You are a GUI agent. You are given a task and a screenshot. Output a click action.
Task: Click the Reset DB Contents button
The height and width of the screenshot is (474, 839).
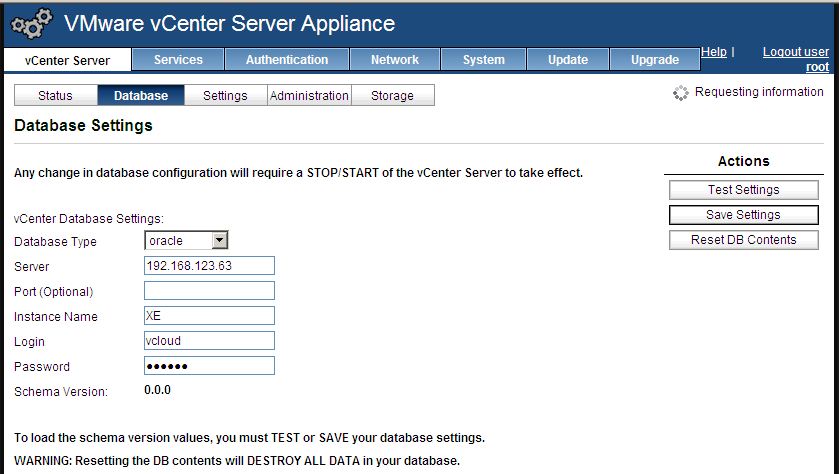743,240
